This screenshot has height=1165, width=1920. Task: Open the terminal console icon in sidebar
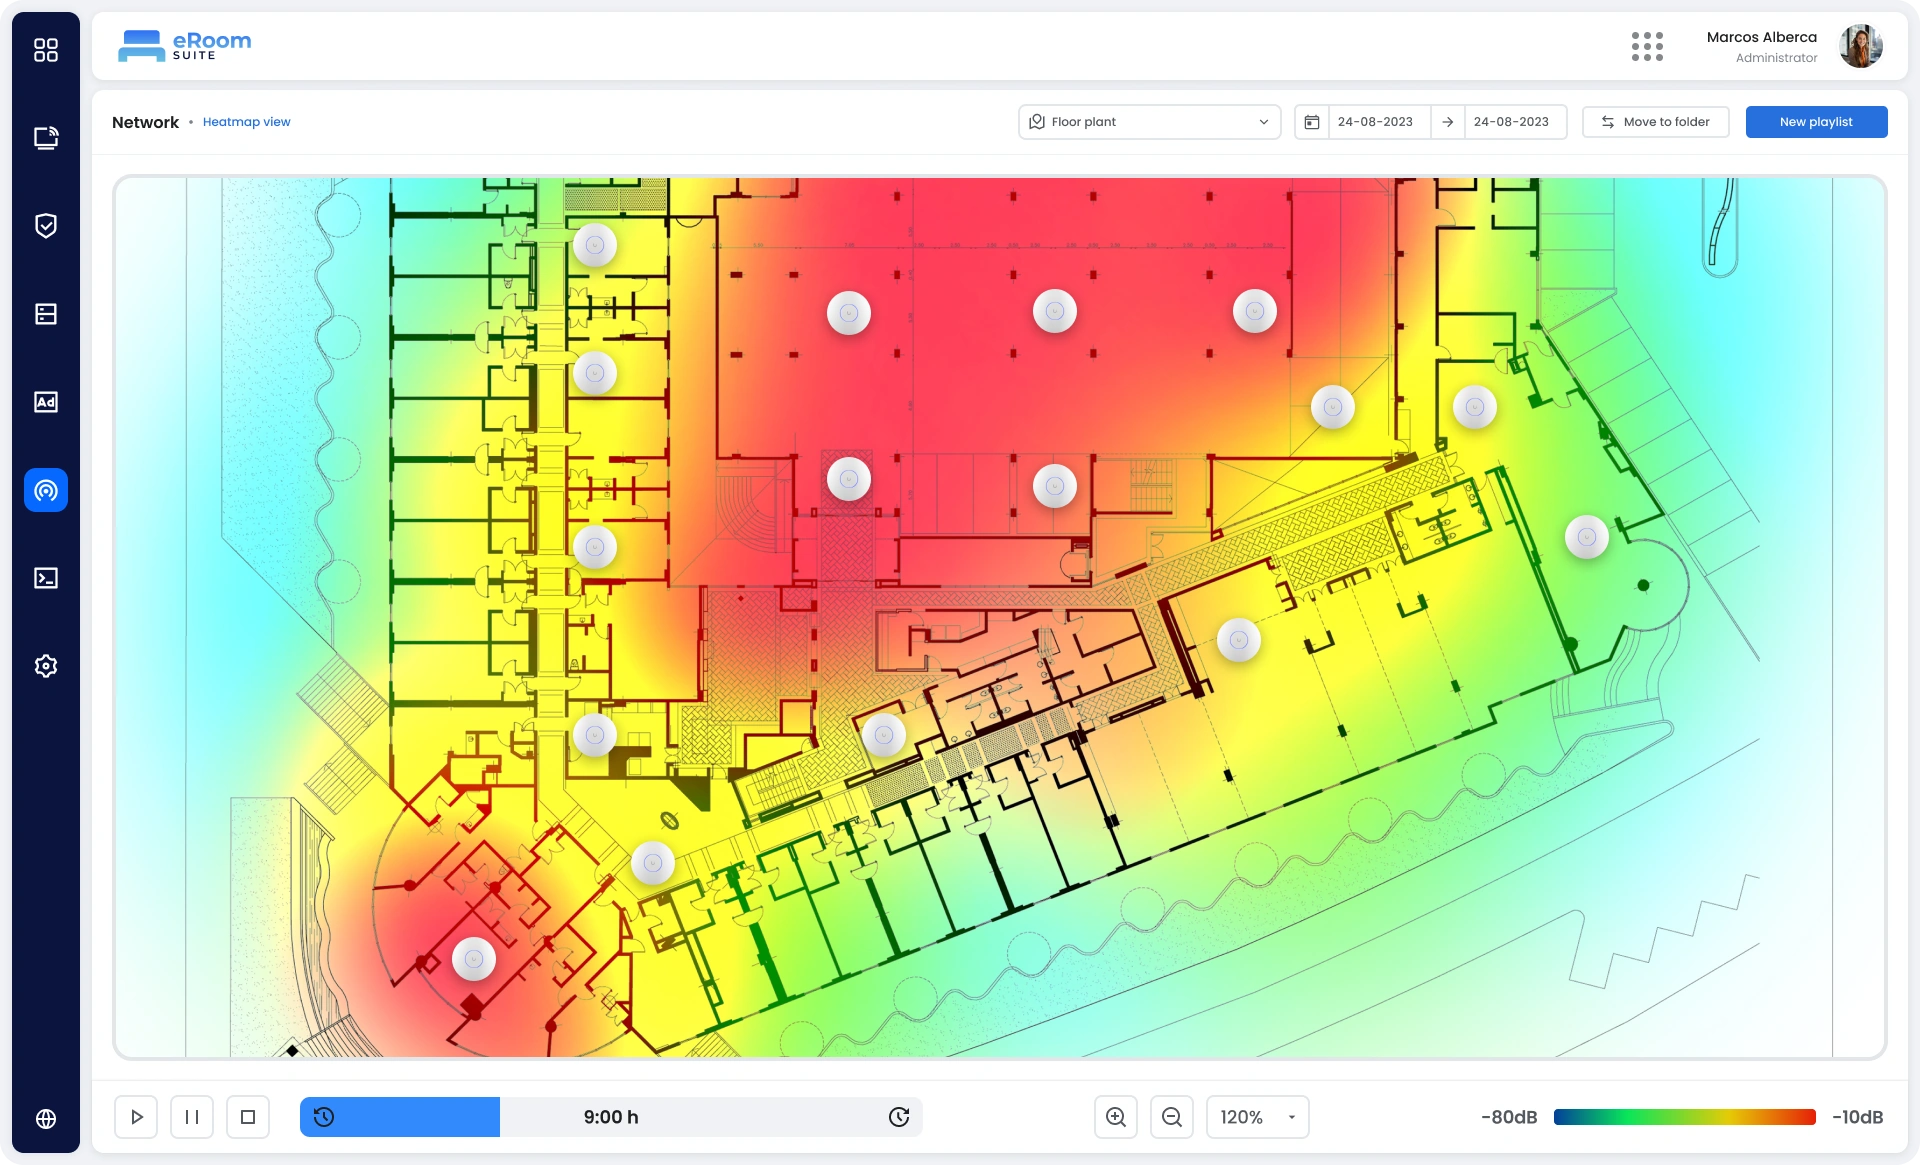click(x=46, y=578)
